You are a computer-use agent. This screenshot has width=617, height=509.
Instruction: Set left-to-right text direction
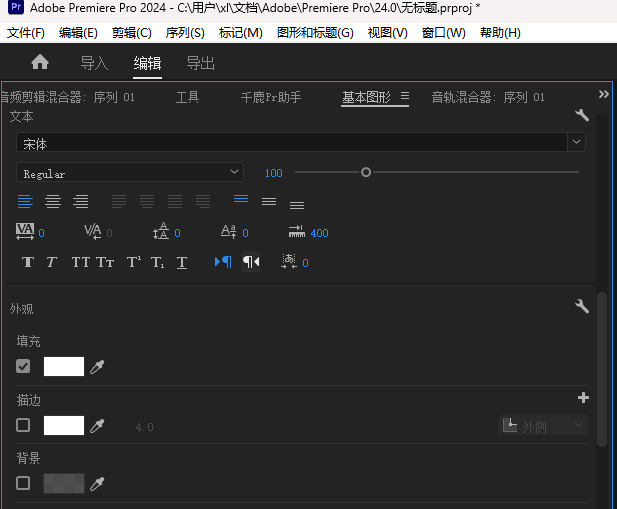pyautogui.click(x=223, y=262)
